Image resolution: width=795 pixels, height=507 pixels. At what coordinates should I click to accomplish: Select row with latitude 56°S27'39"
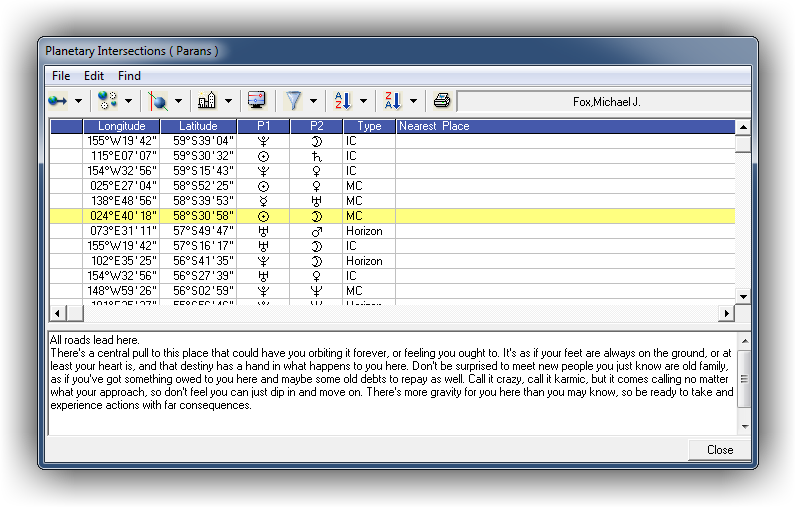pyautogui.click(x=392, y=276)
